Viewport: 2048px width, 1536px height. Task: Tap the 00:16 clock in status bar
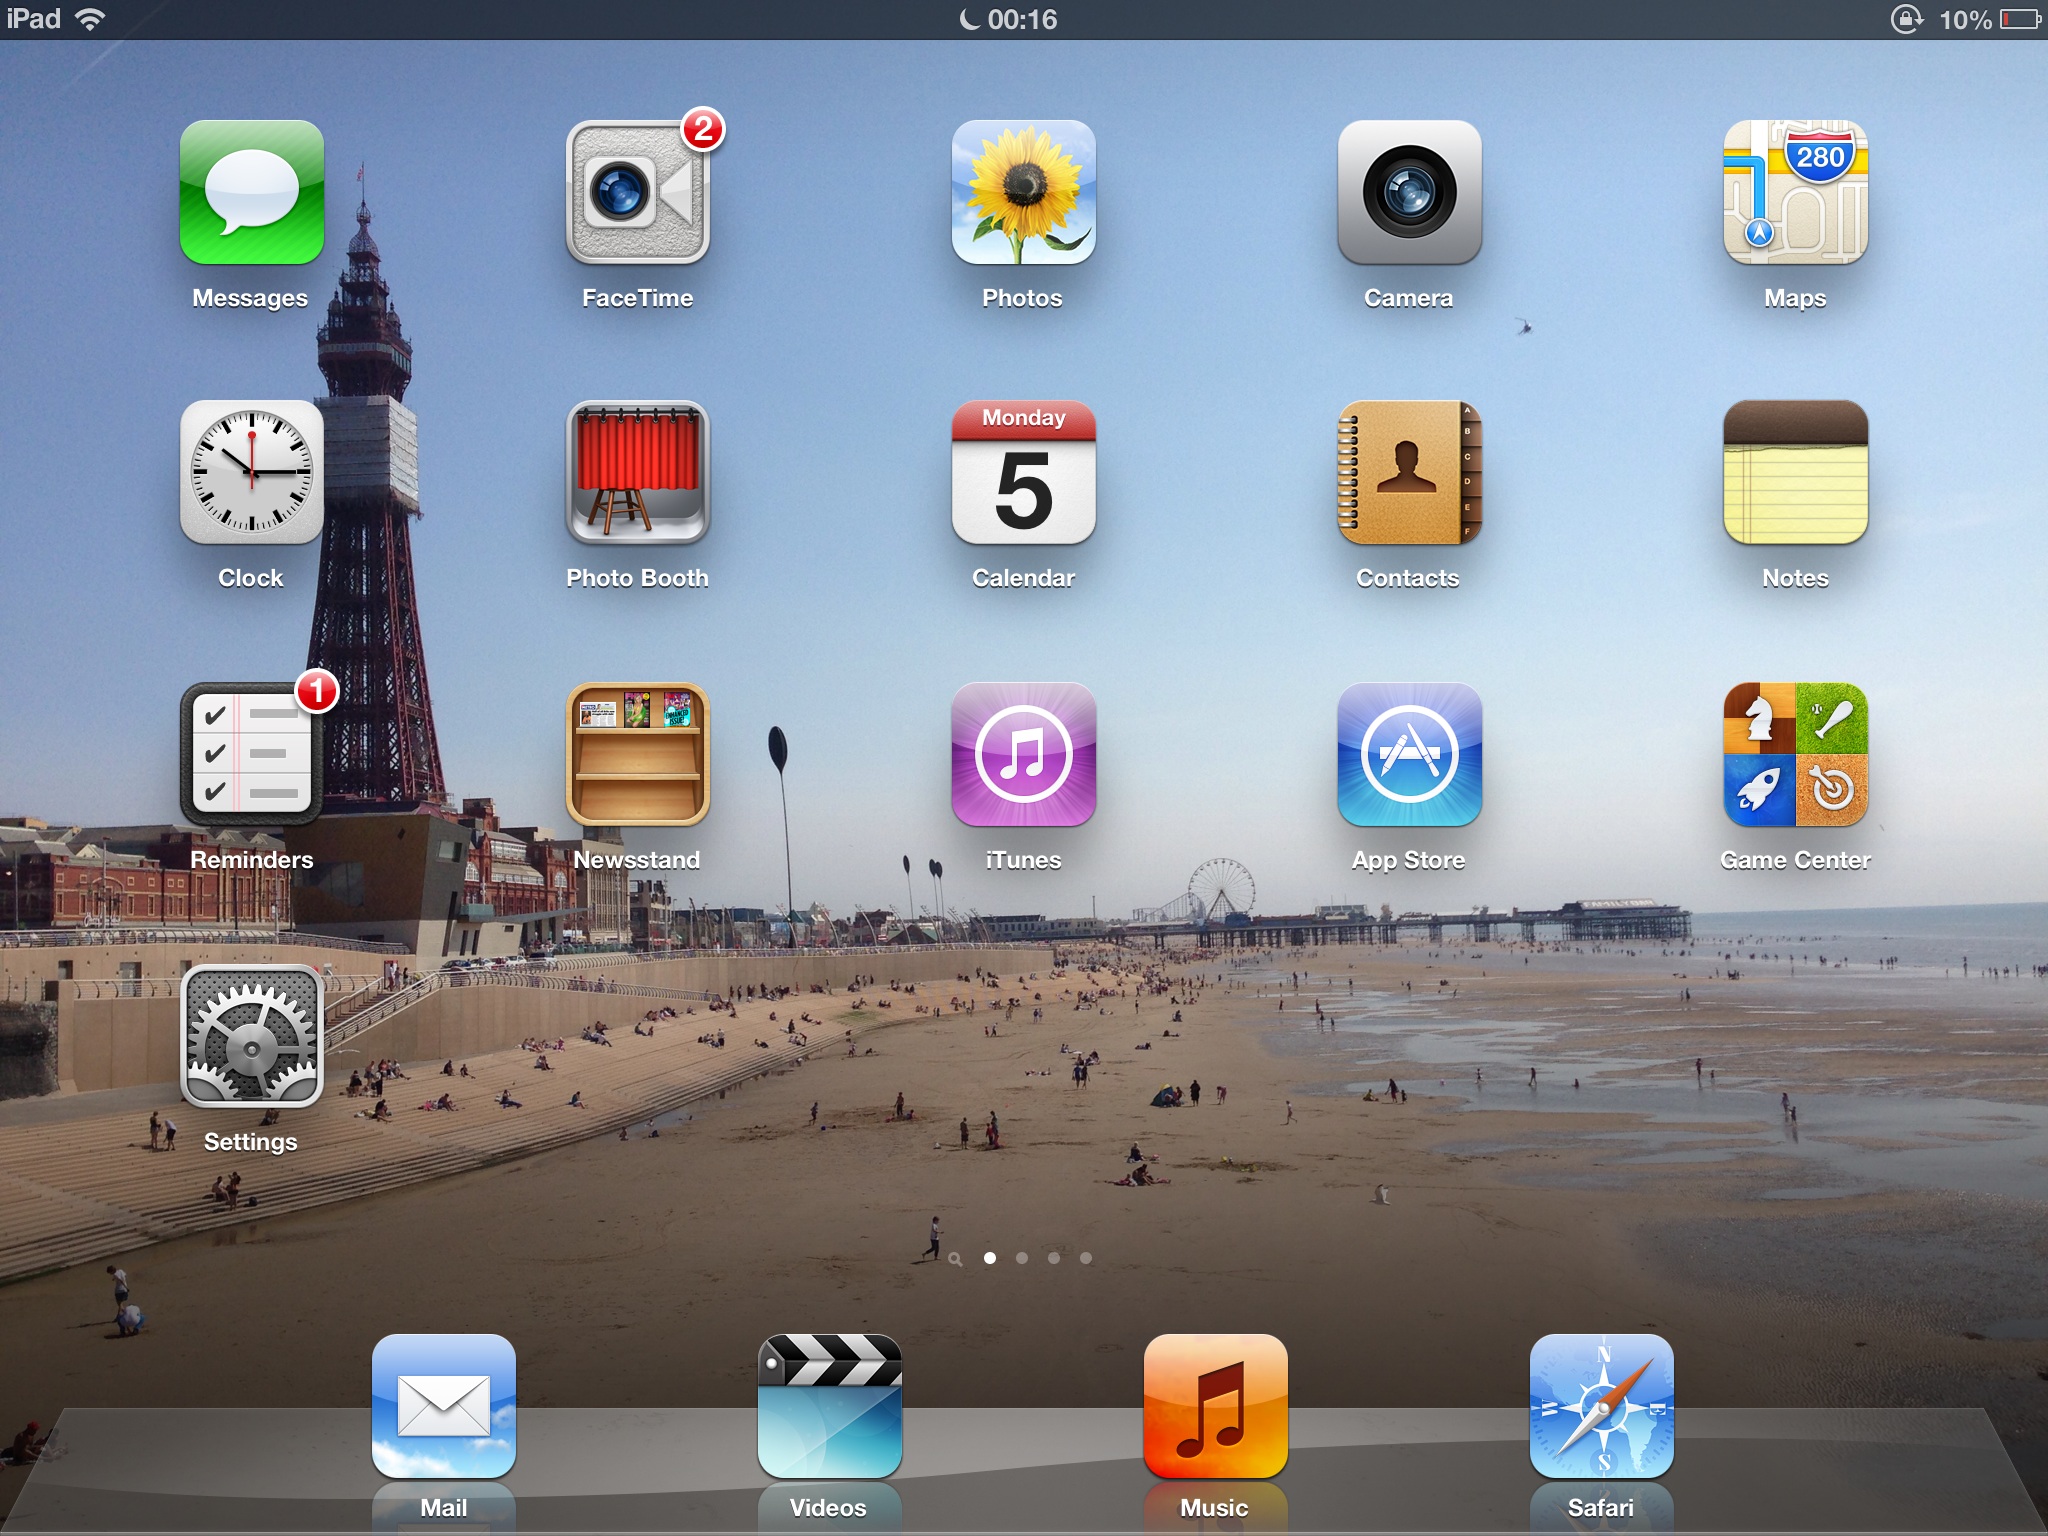pos(1022,19)
